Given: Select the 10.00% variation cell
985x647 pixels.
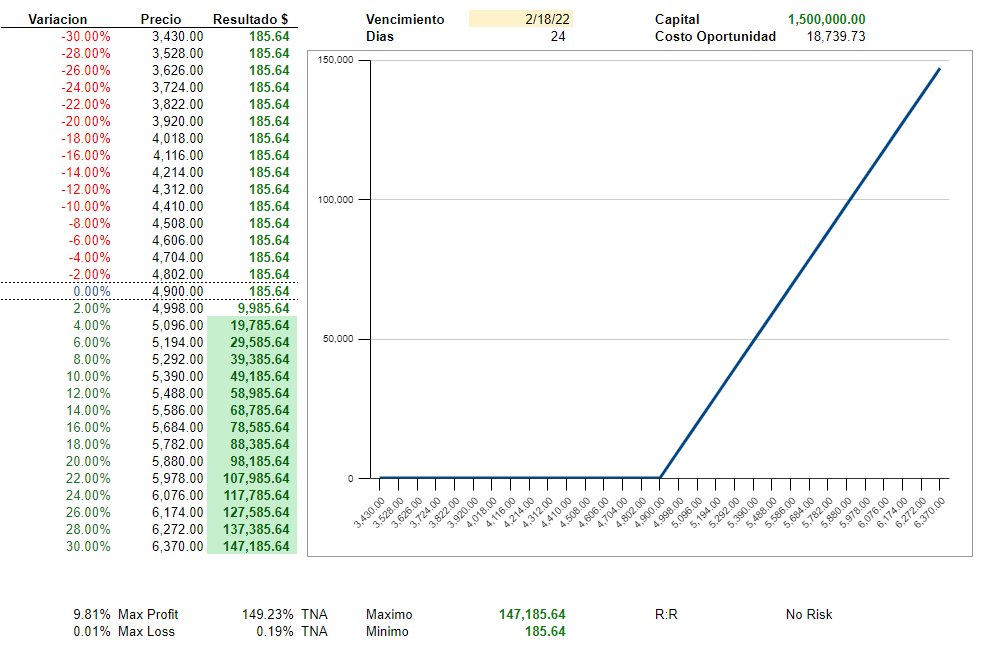Looking at the screenshot, I should pos(89,376).
